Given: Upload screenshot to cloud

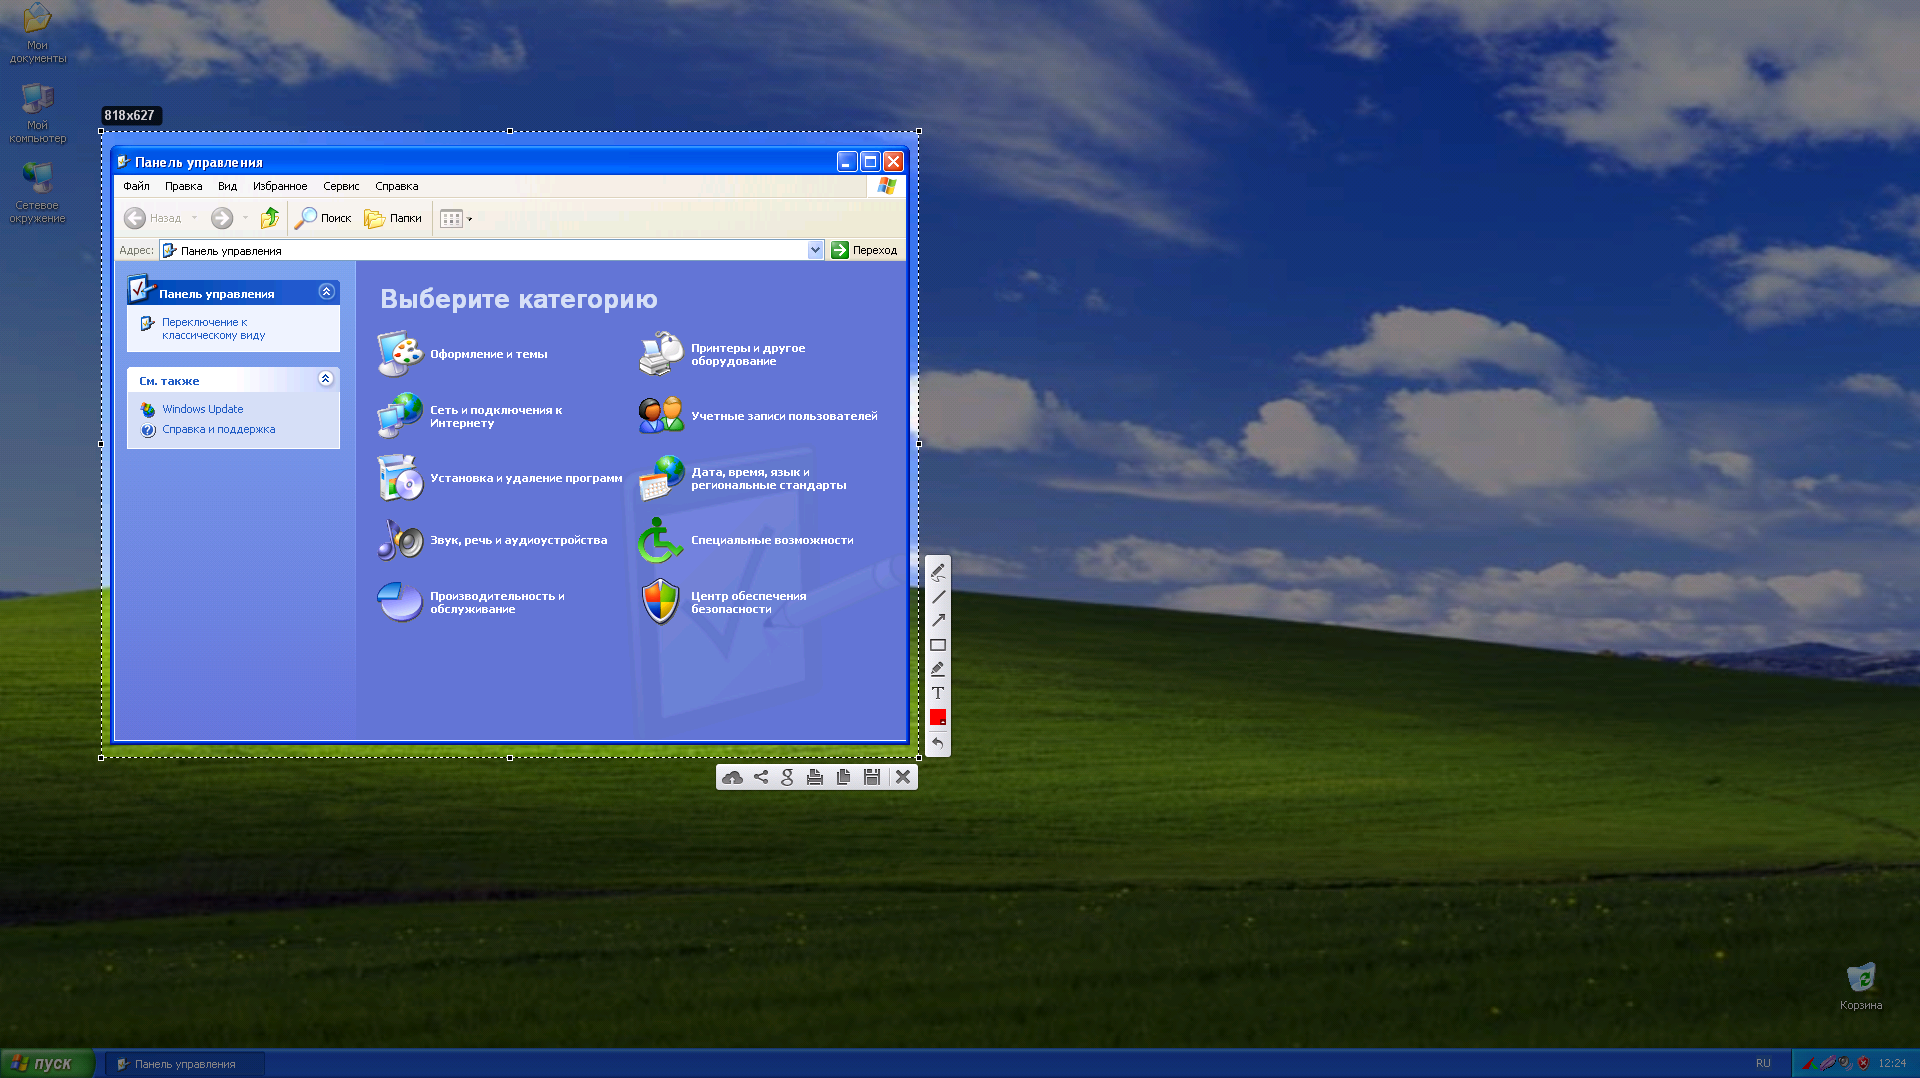Looking at the screenshot, I should [732, 777].
